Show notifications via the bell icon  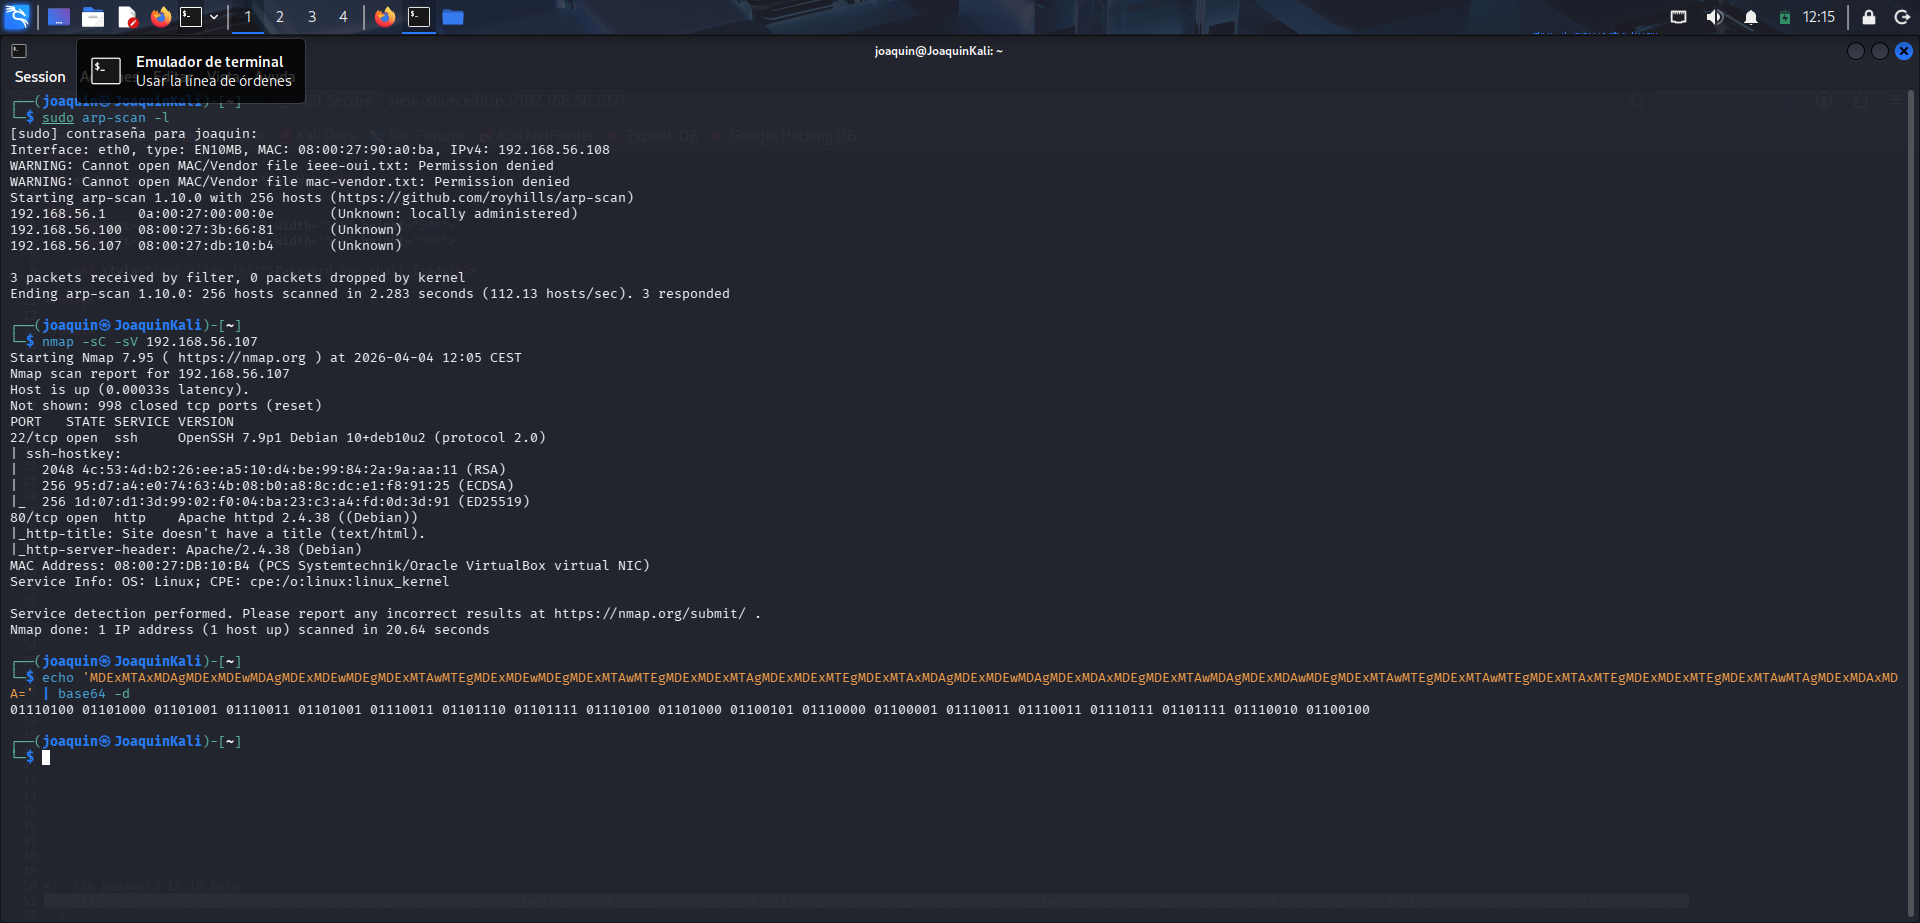click(x=1751, y=16)
